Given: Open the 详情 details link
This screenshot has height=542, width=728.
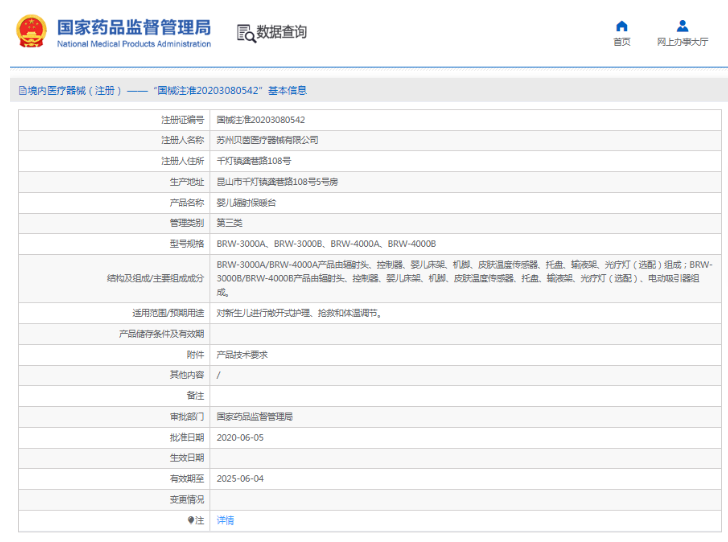Looking at the screenshot, I should 225,520.
